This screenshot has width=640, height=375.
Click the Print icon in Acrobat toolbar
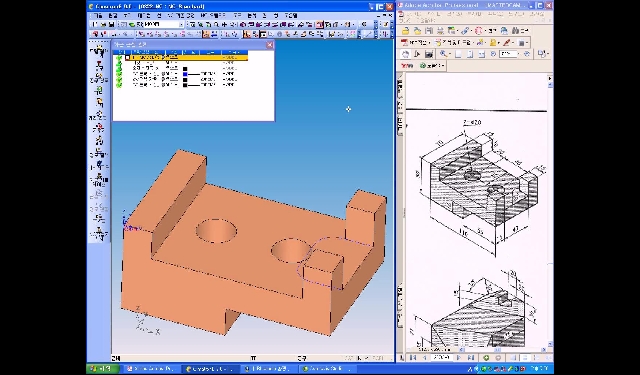(440, 31)
